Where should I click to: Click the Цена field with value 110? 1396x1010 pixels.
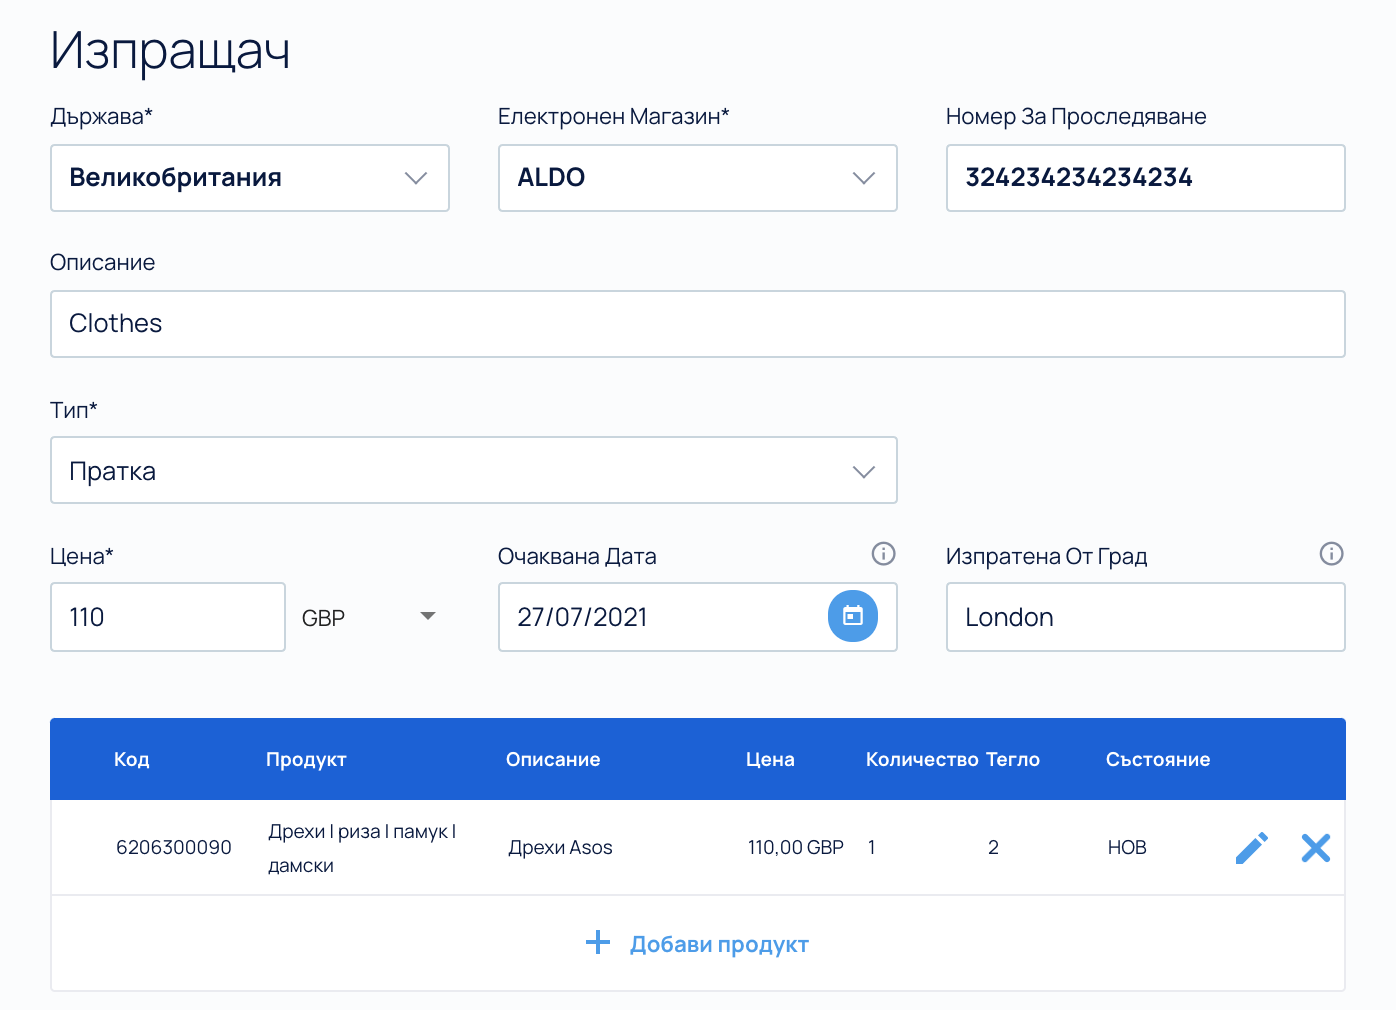168,617
